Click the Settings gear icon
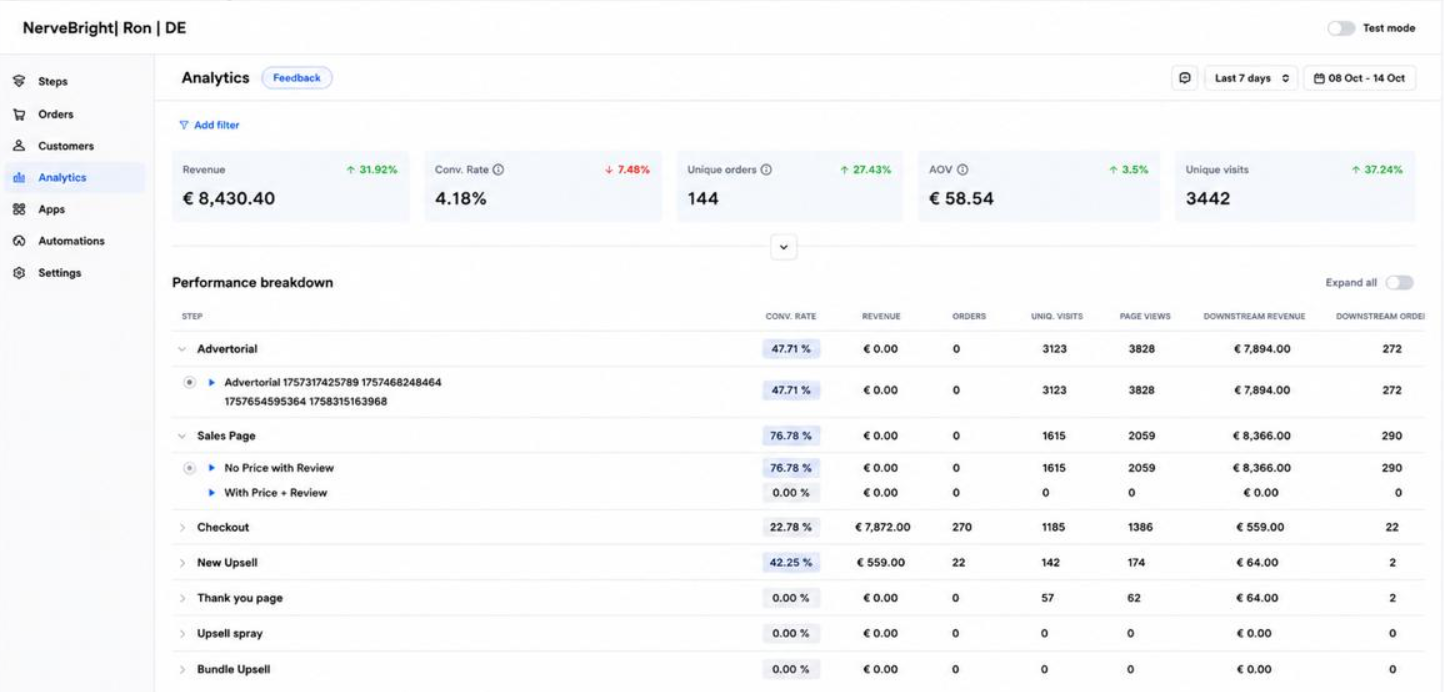1444x692 pixels. [18, 273]
